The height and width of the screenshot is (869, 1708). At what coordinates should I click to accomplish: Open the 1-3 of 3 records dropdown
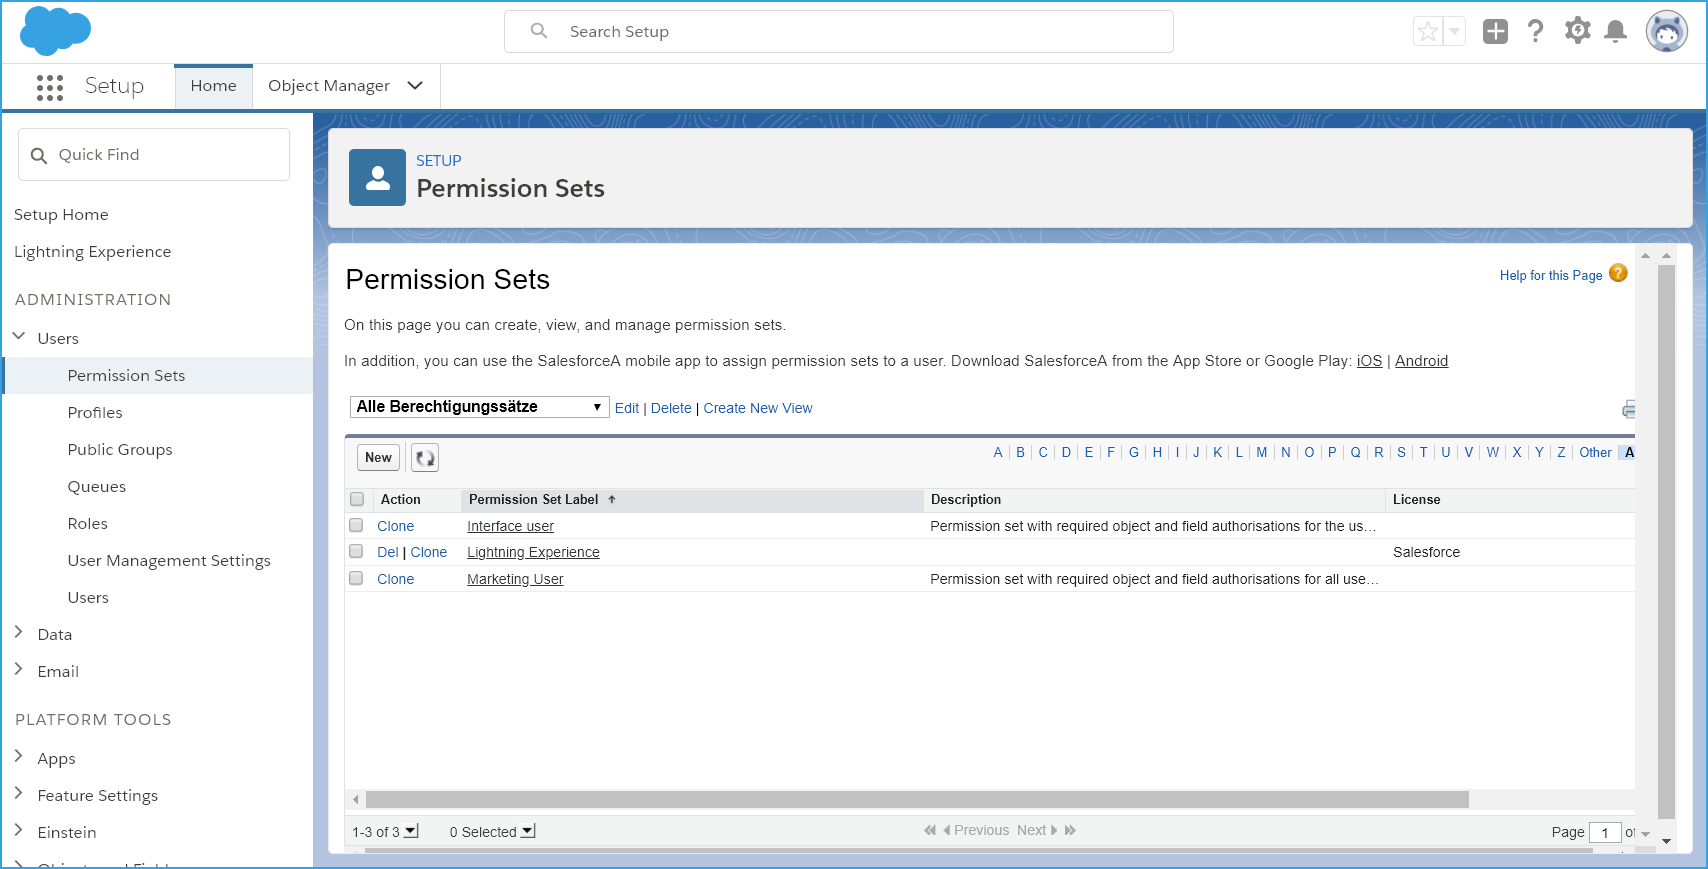pyautogui.click(x=411, y=831)
